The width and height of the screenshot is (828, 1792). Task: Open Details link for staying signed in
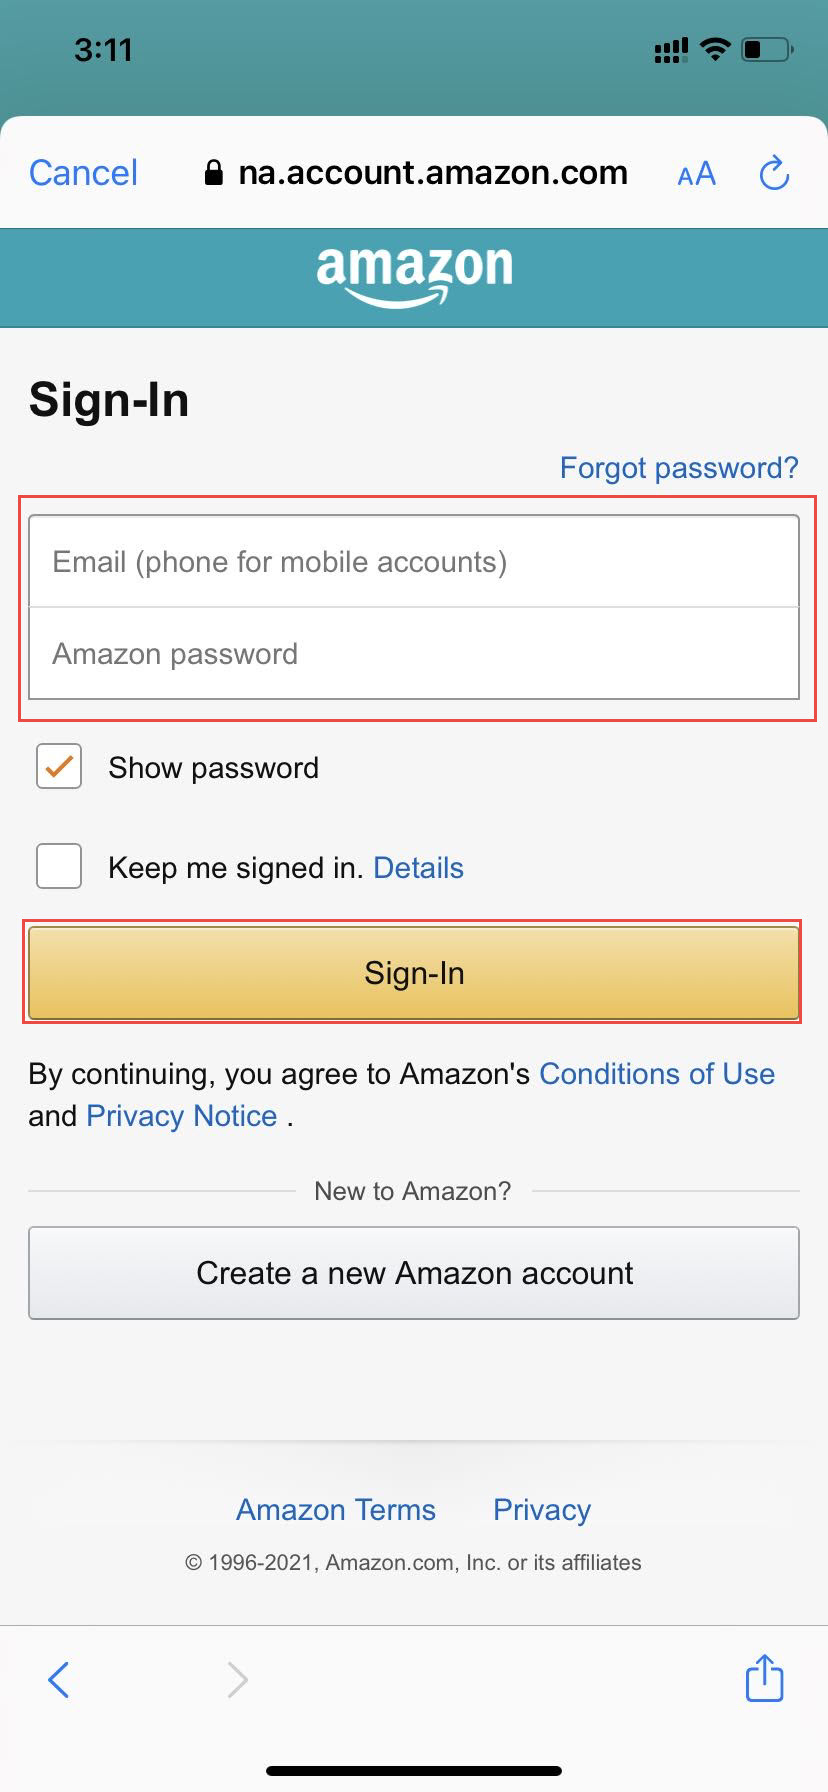418,868
